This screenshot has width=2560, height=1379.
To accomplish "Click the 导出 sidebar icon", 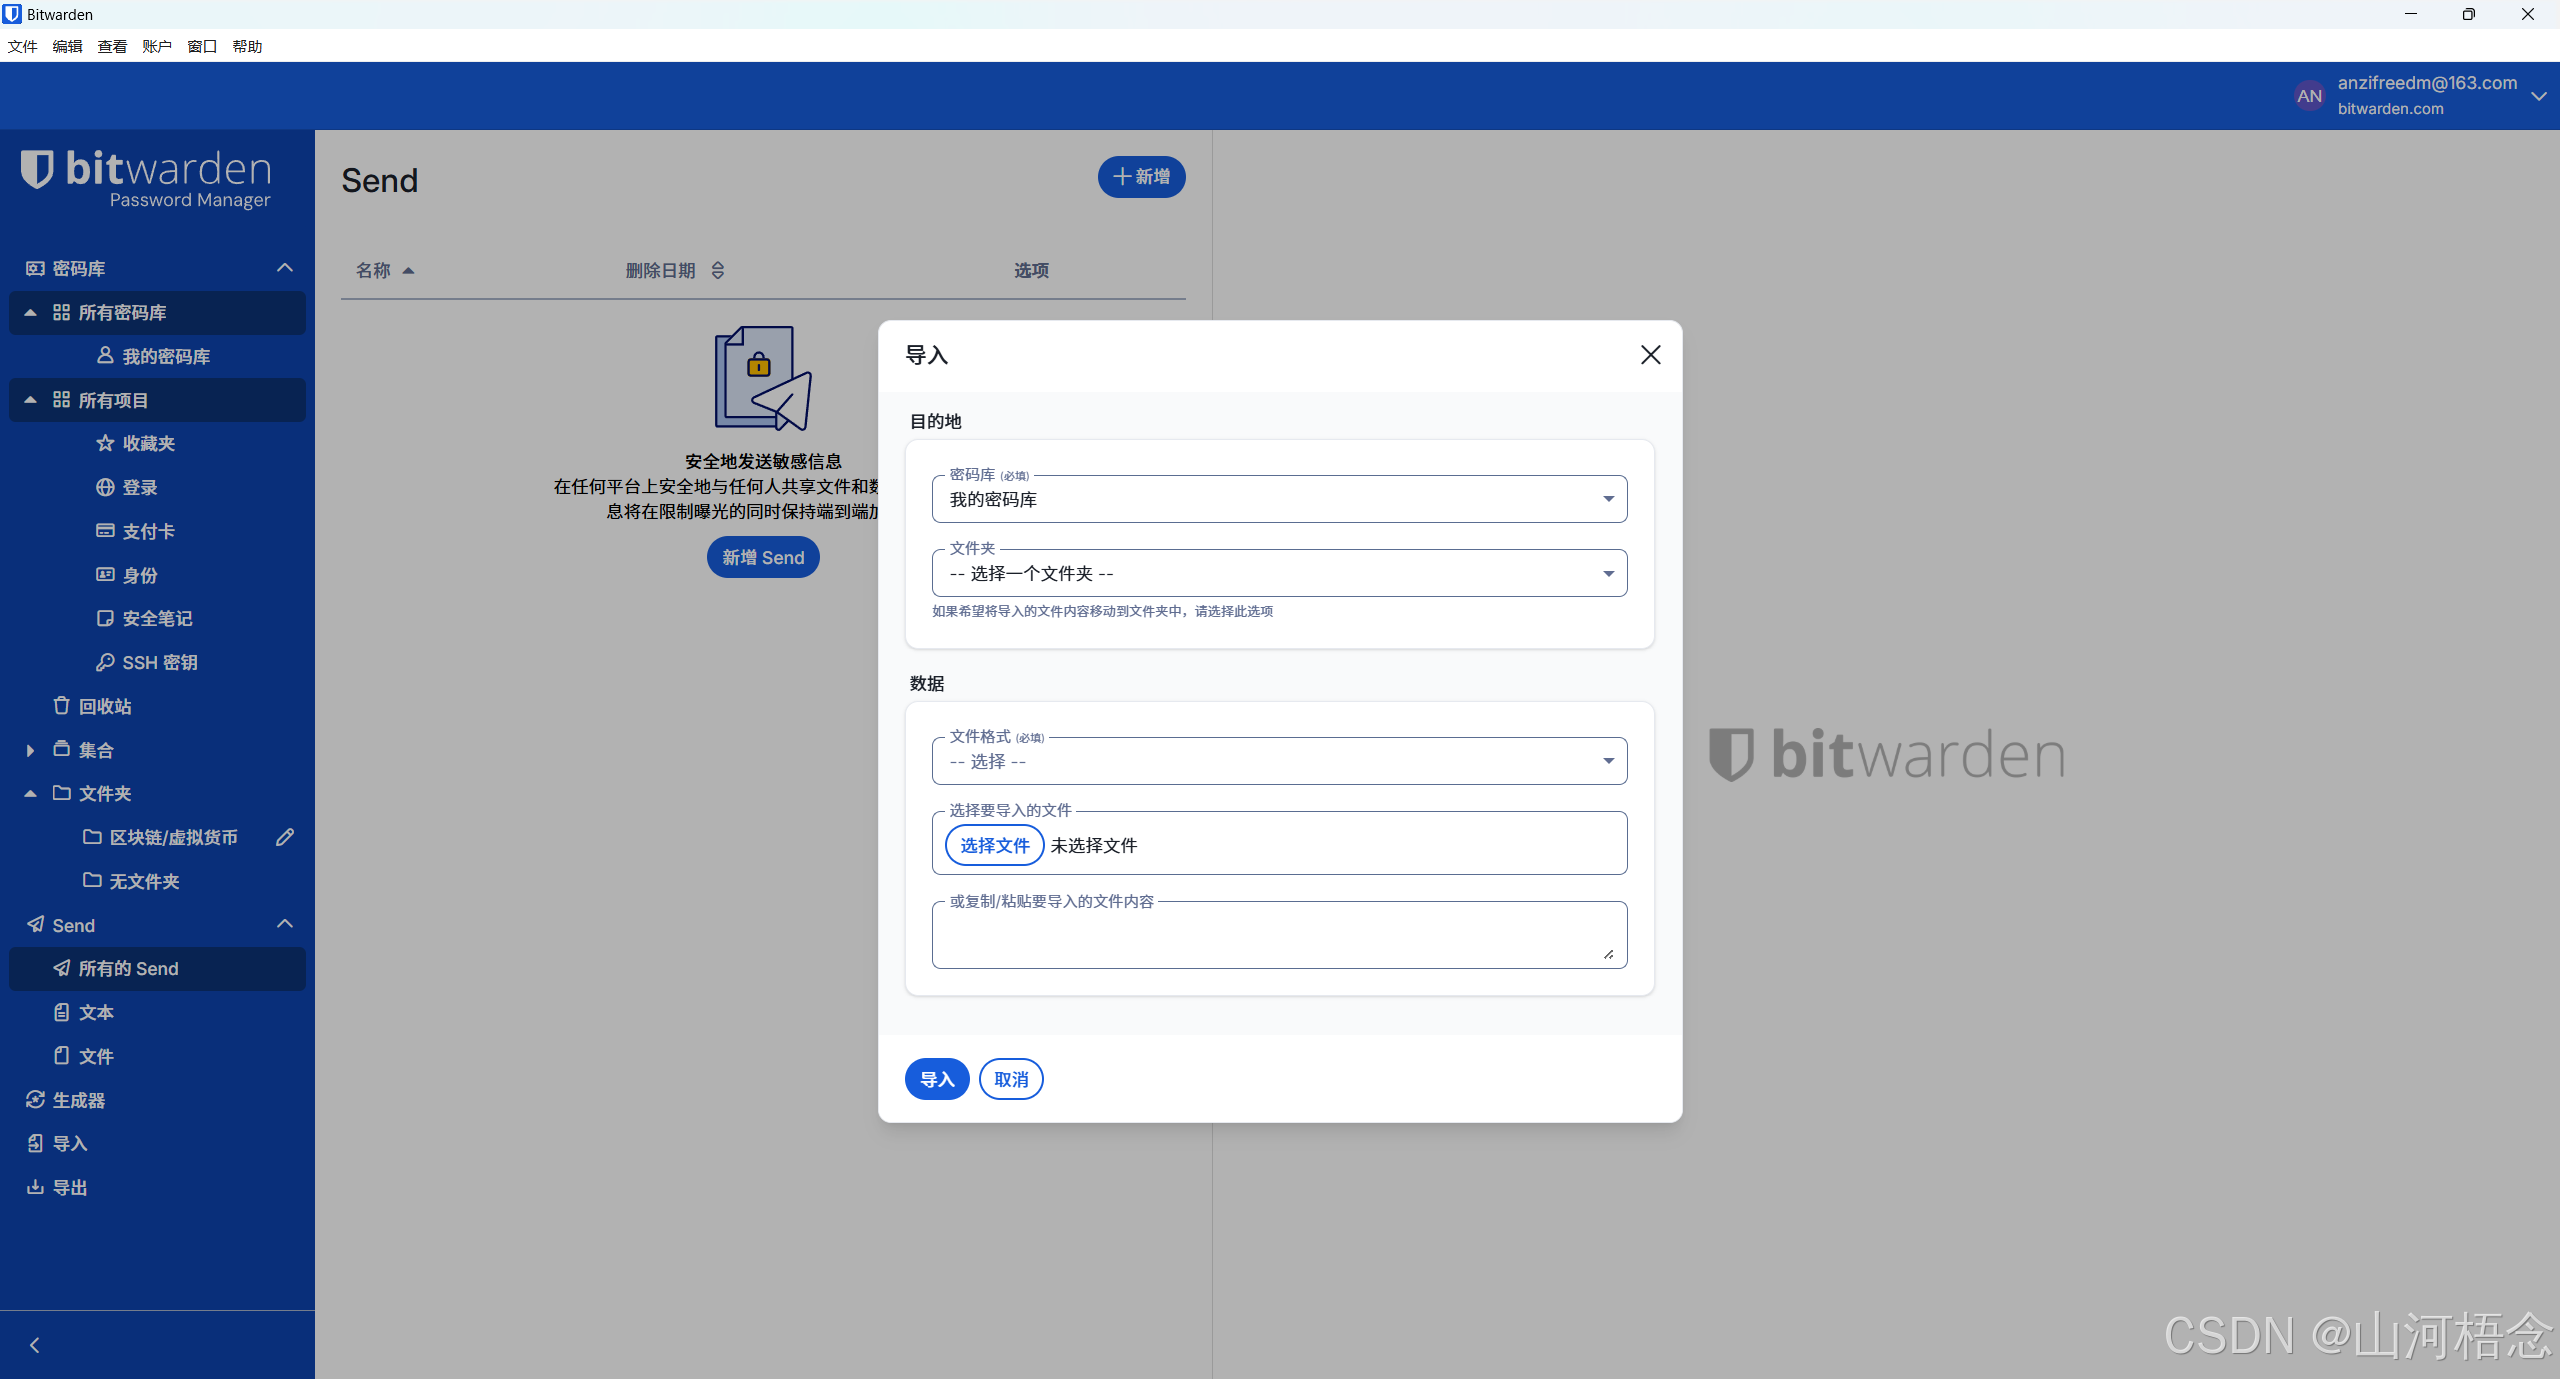I will tap(35, 1187).
